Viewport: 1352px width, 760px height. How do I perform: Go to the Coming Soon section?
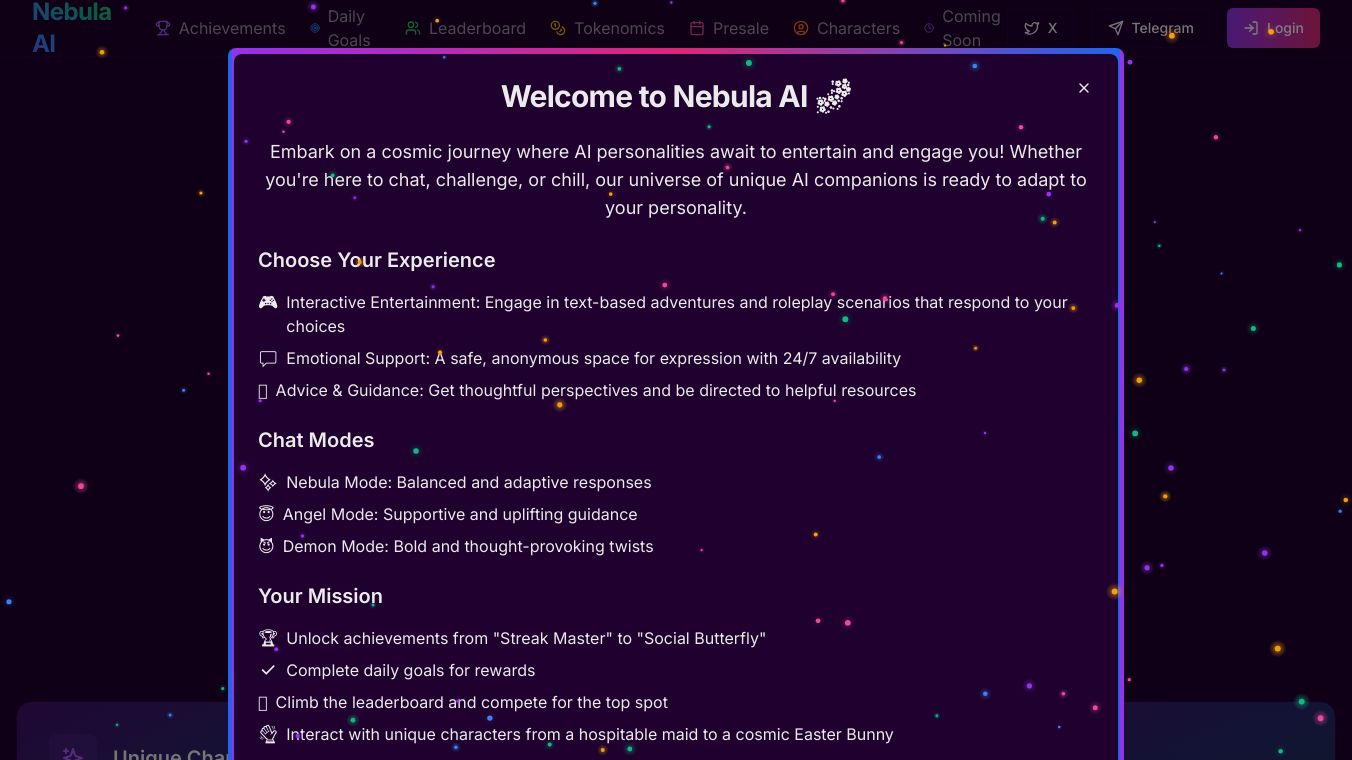tap(970, 28)
